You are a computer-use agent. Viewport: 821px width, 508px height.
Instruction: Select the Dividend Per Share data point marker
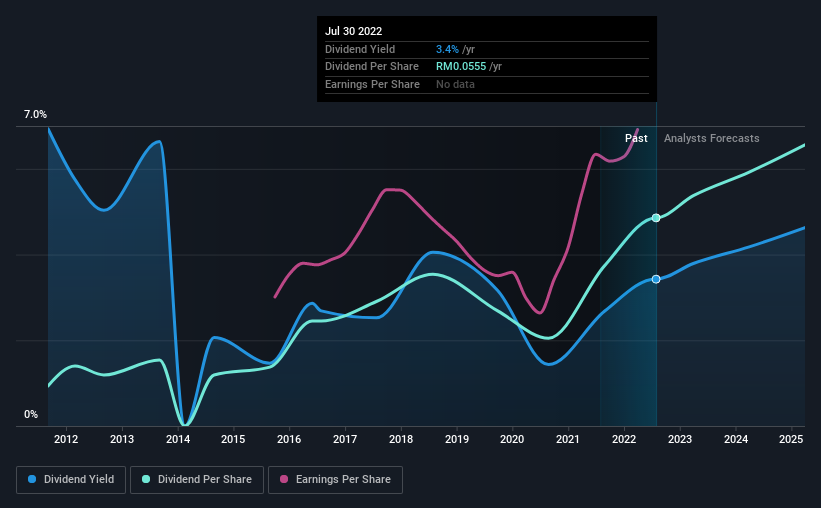coord(656,218)
